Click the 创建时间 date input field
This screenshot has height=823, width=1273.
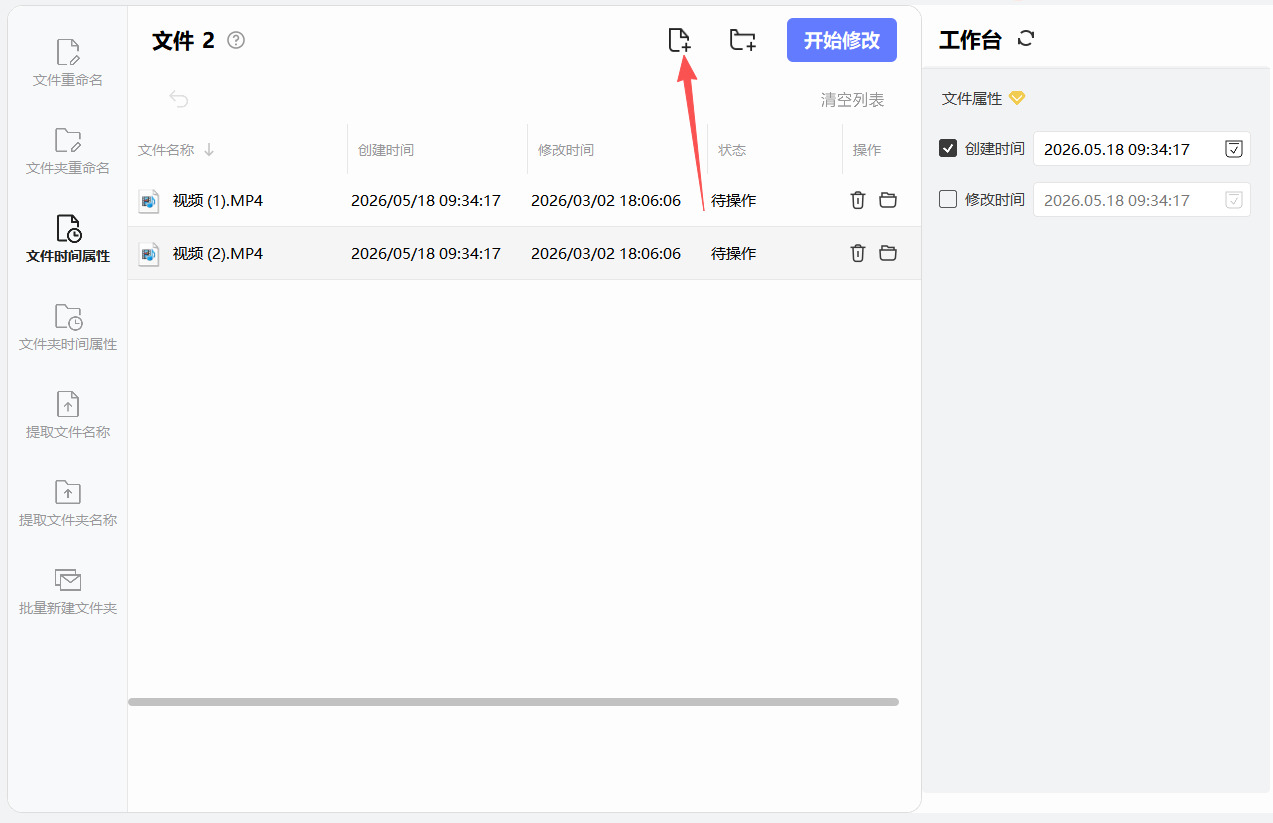[1142, 149]
